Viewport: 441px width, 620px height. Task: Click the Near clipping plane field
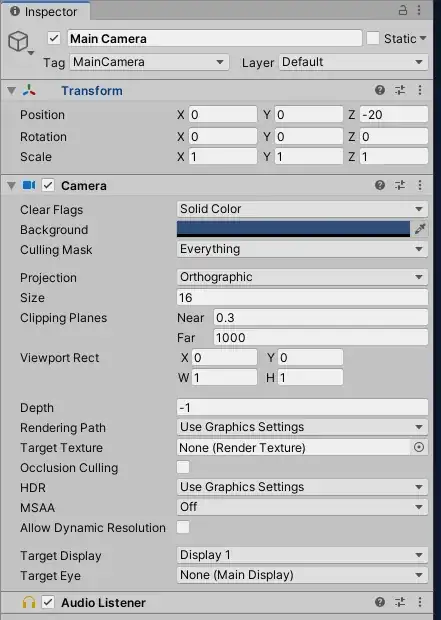320,318
